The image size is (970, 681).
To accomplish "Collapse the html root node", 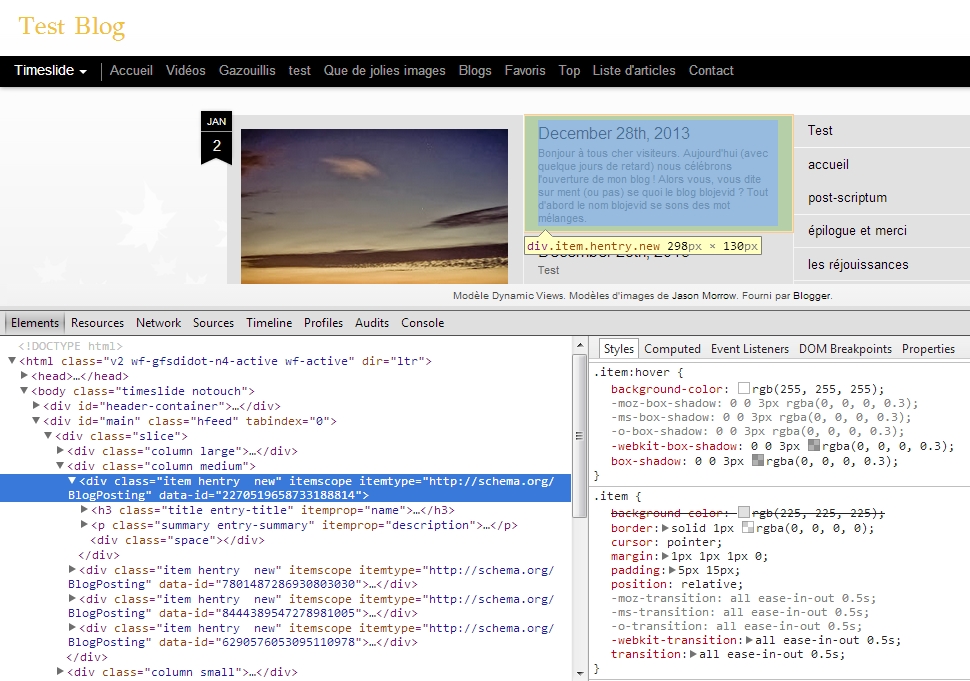I will click(x=12, y=361).
